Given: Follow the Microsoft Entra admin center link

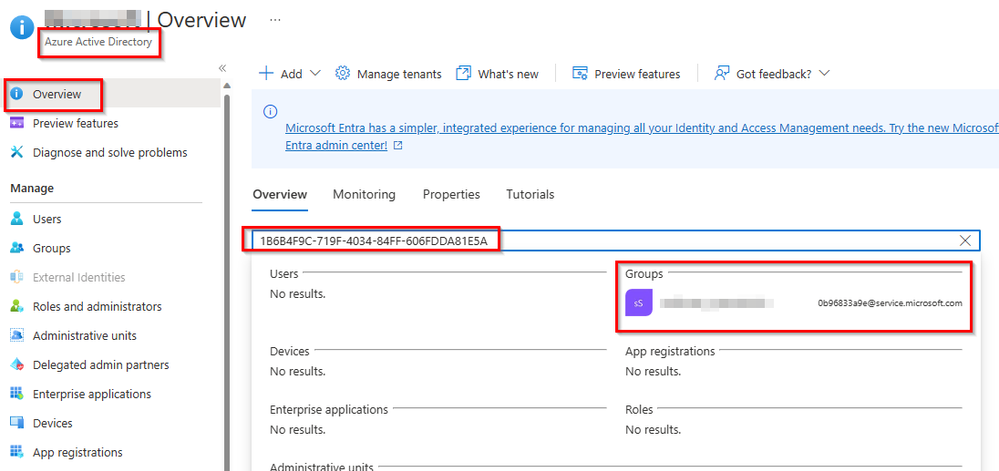Looking at the screenshot, I should pos(642,136).
